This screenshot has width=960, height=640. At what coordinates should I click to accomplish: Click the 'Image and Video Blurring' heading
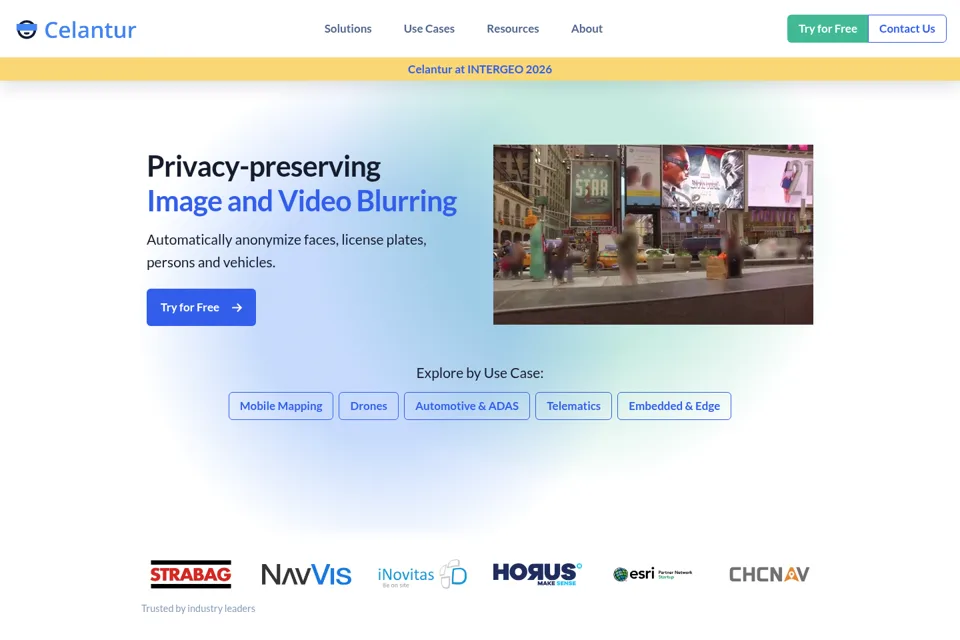[302, 201]
